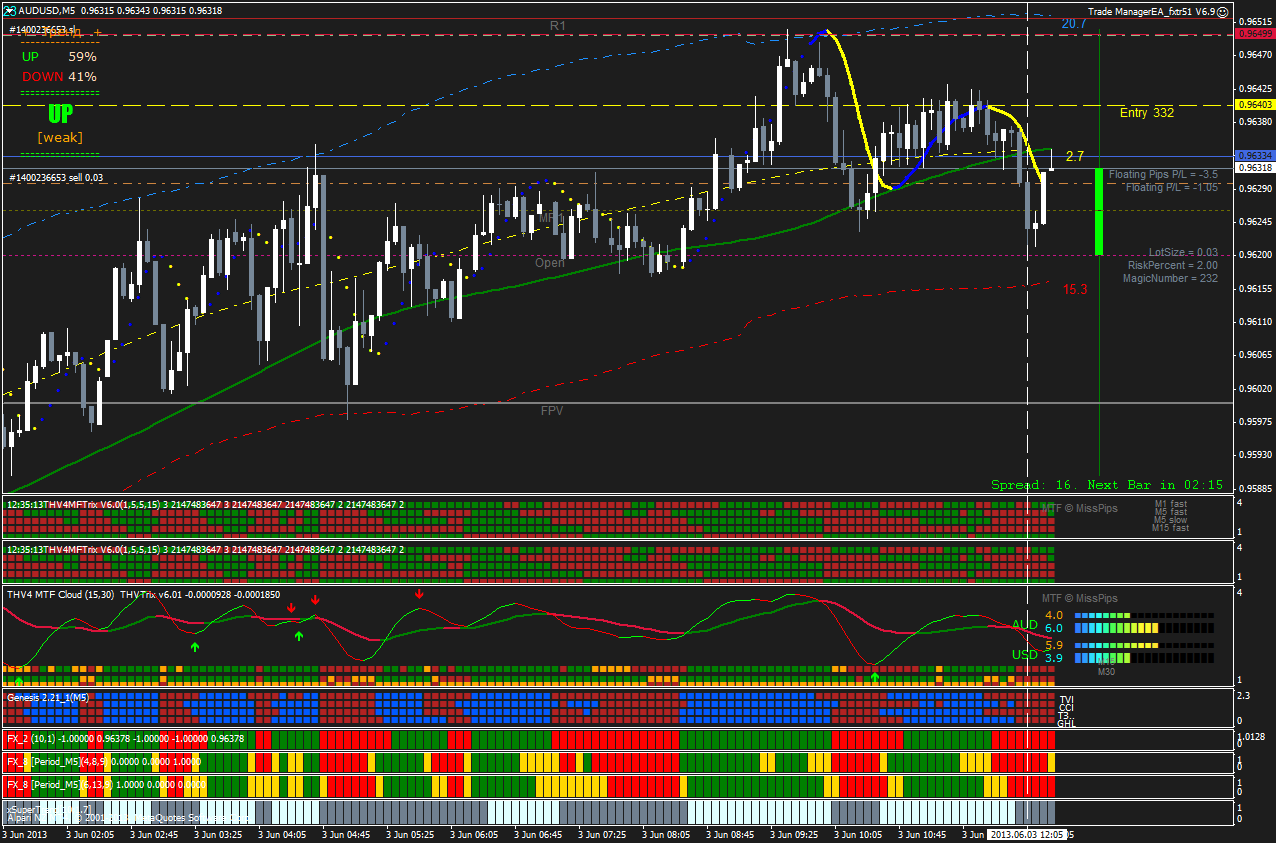Click the MagicNumber = 232 text
Image resolution: width=1276 pixels, height=843 pixels.
(1170, 279)
